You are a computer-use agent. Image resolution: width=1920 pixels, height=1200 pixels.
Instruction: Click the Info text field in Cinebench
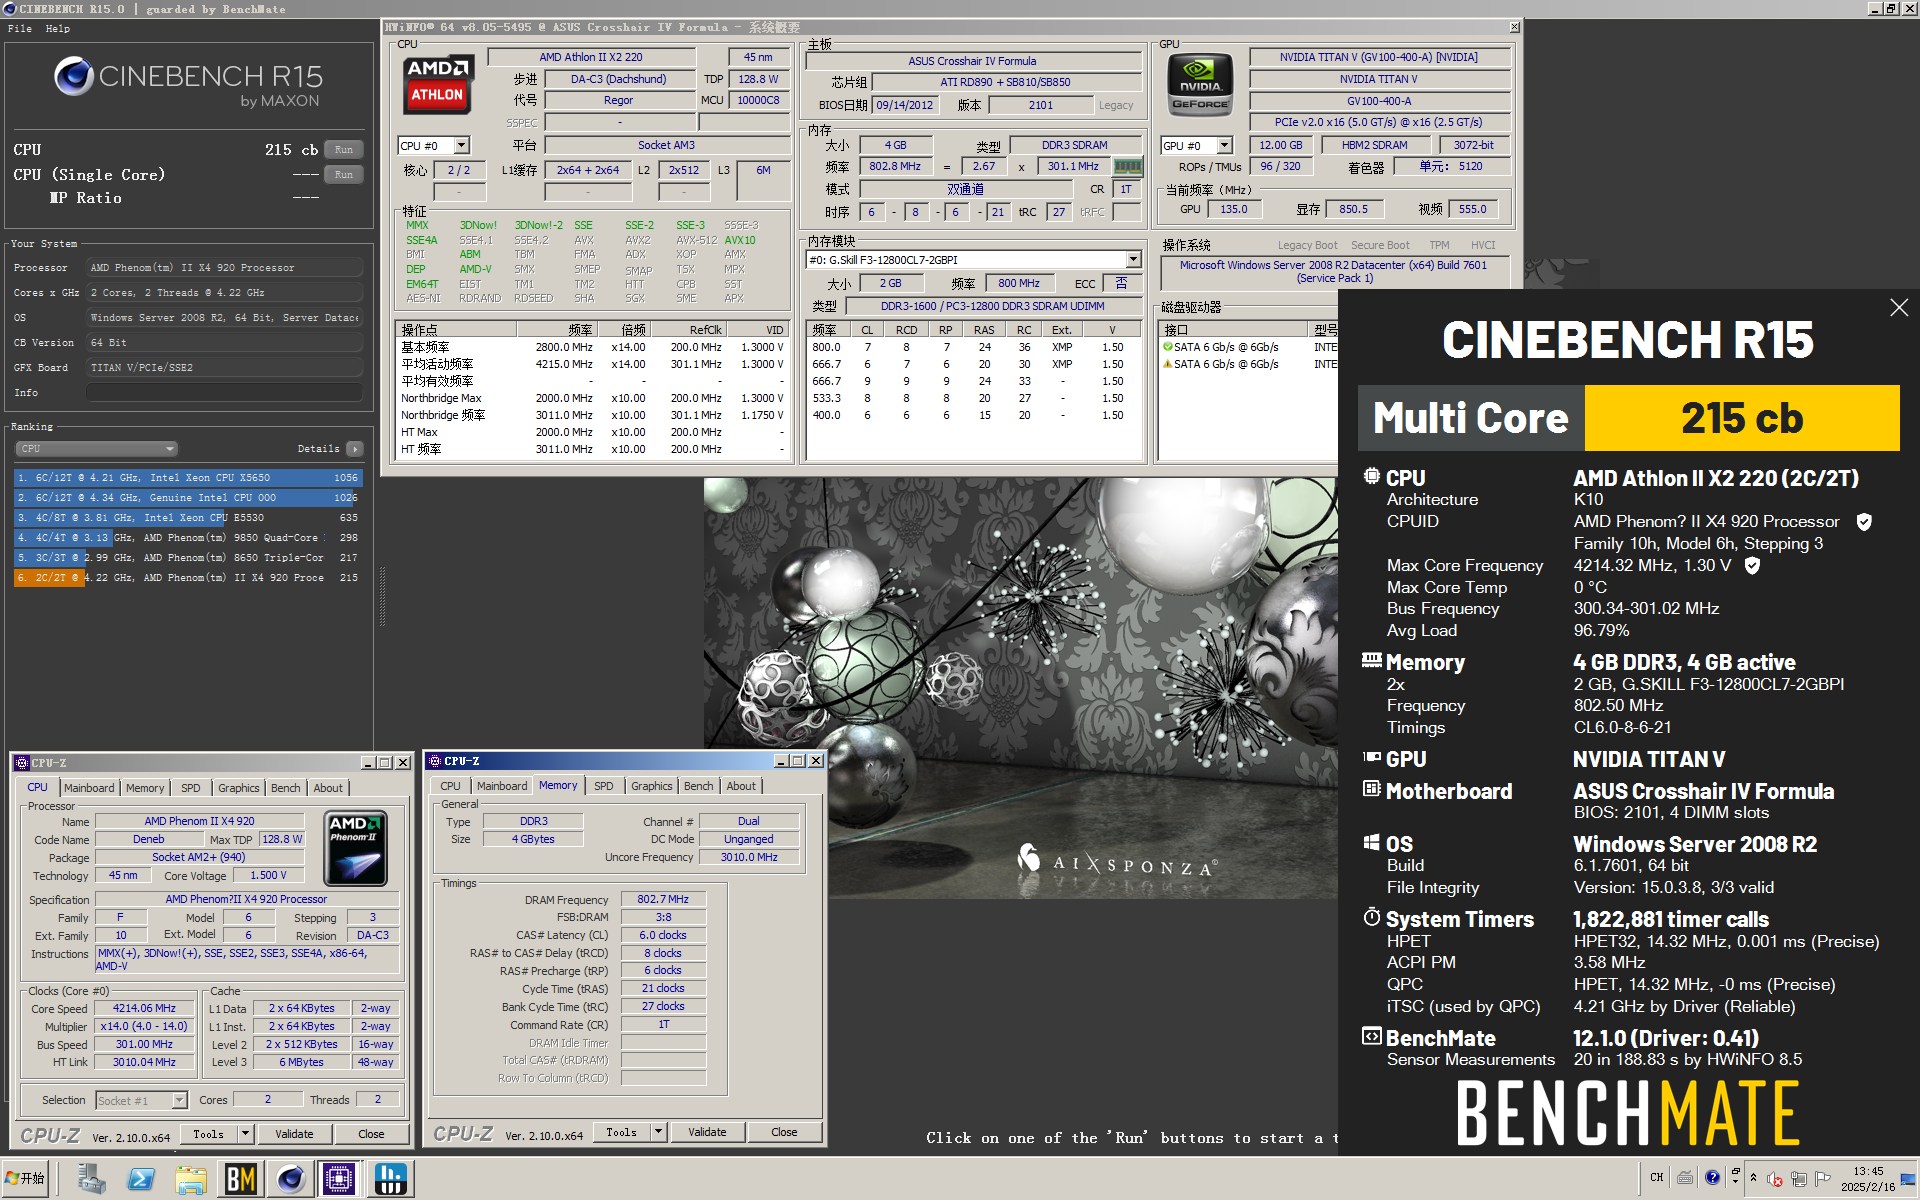pos(224,393)
